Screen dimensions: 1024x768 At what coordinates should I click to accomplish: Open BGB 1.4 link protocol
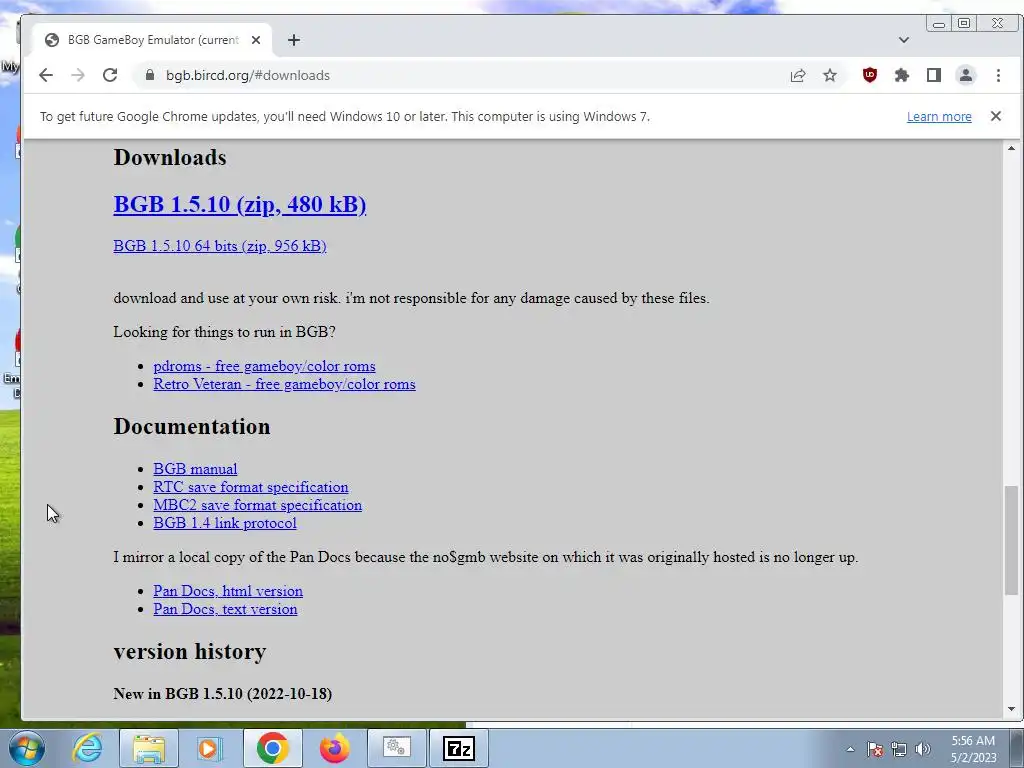(225, 523)
